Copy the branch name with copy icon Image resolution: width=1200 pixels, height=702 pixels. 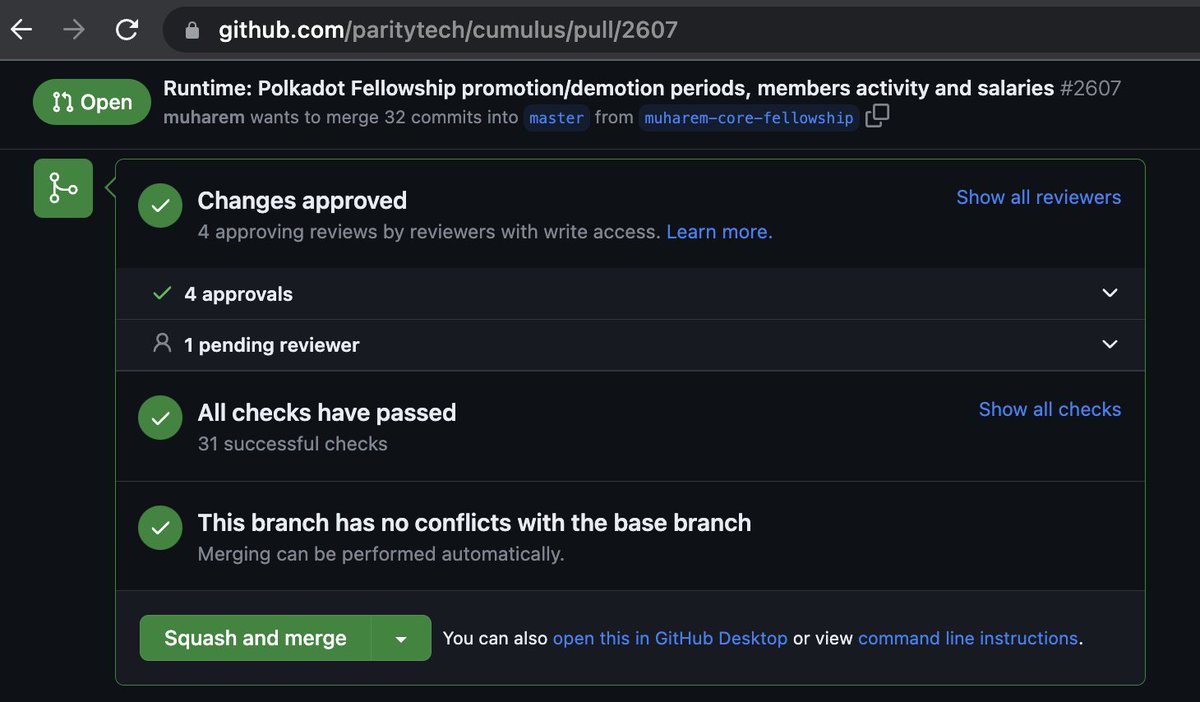(x=877, y=117)
